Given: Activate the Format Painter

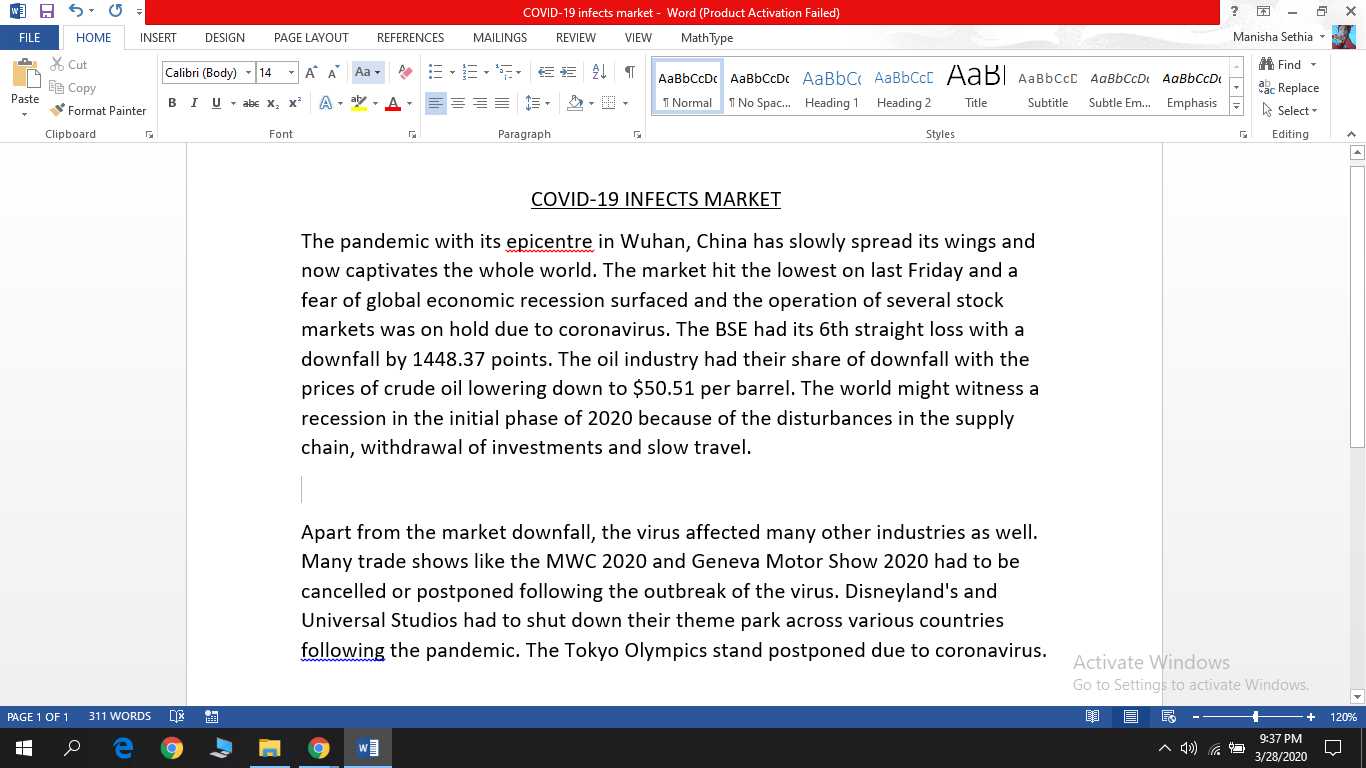Looking at the screenshot, I should point(98,111).
